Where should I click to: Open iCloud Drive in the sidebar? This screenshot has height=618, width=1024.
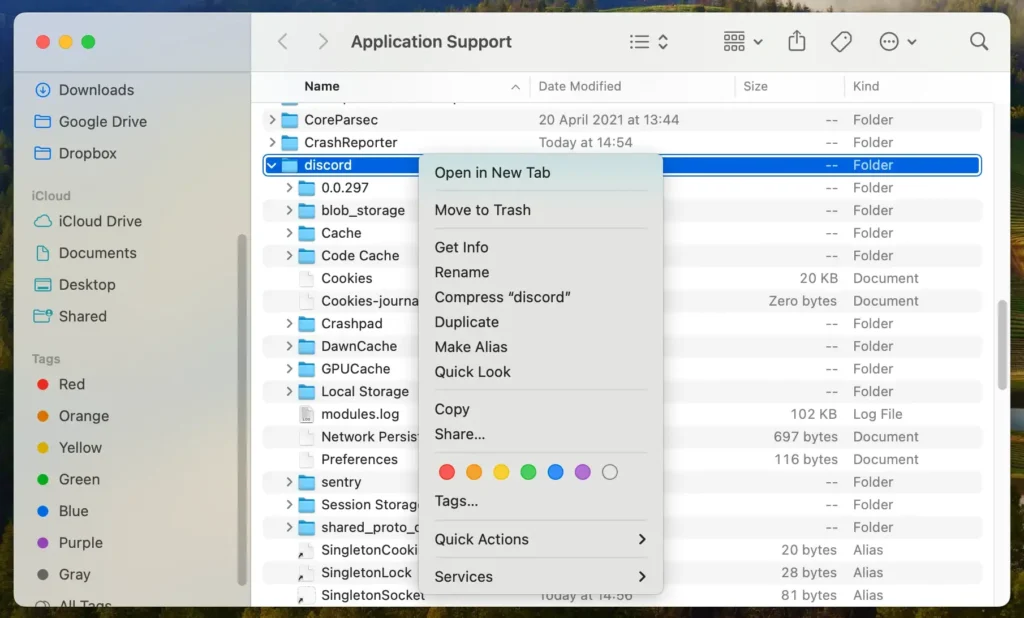(100, 221)
